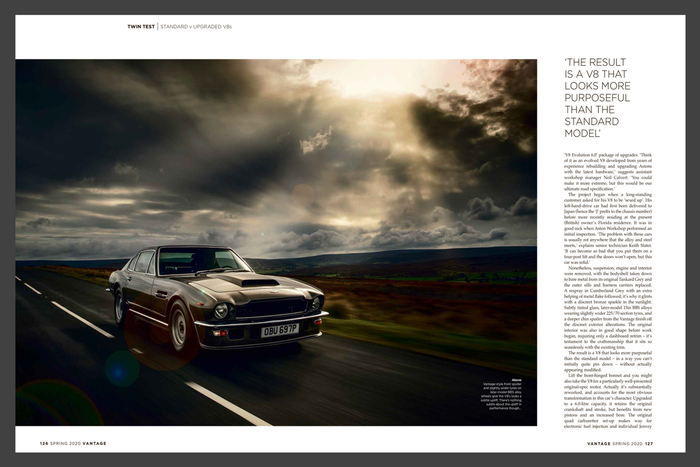Click the photo caption starting 'Above'

click(501, 393)
